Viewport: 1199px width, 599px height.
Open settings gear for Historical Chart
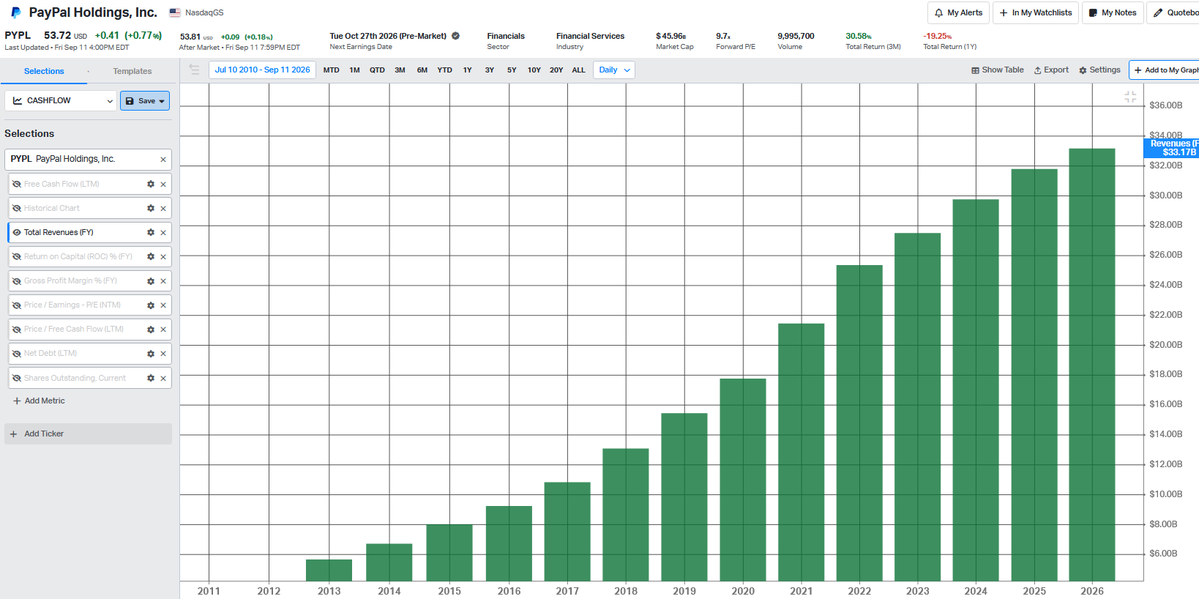tap(151, 208)
